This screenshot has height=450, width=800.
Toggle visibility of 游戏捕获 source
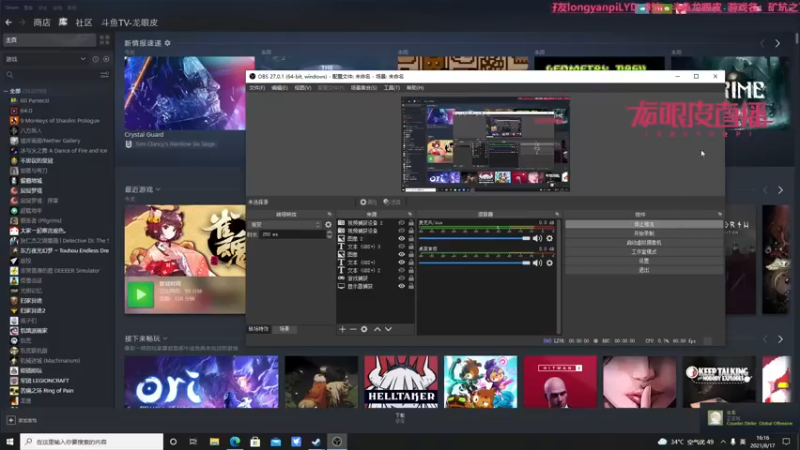click(x=402, y=278)
